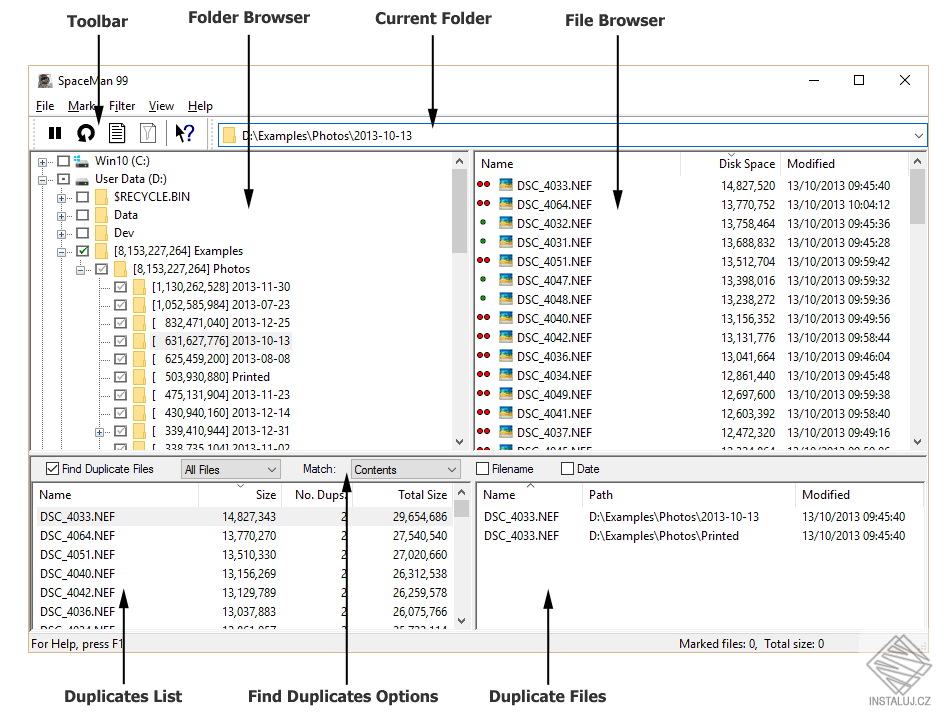Click the DSC_4037.NEF image file icon
This screenshot has height=728, width=950.
tap(506, 432)
